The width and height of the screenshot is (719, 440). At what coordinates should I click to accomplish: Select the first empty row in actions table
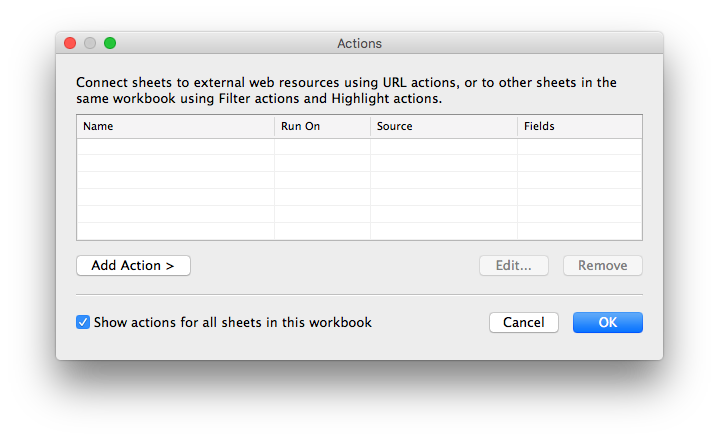click(x=360, y=147)
